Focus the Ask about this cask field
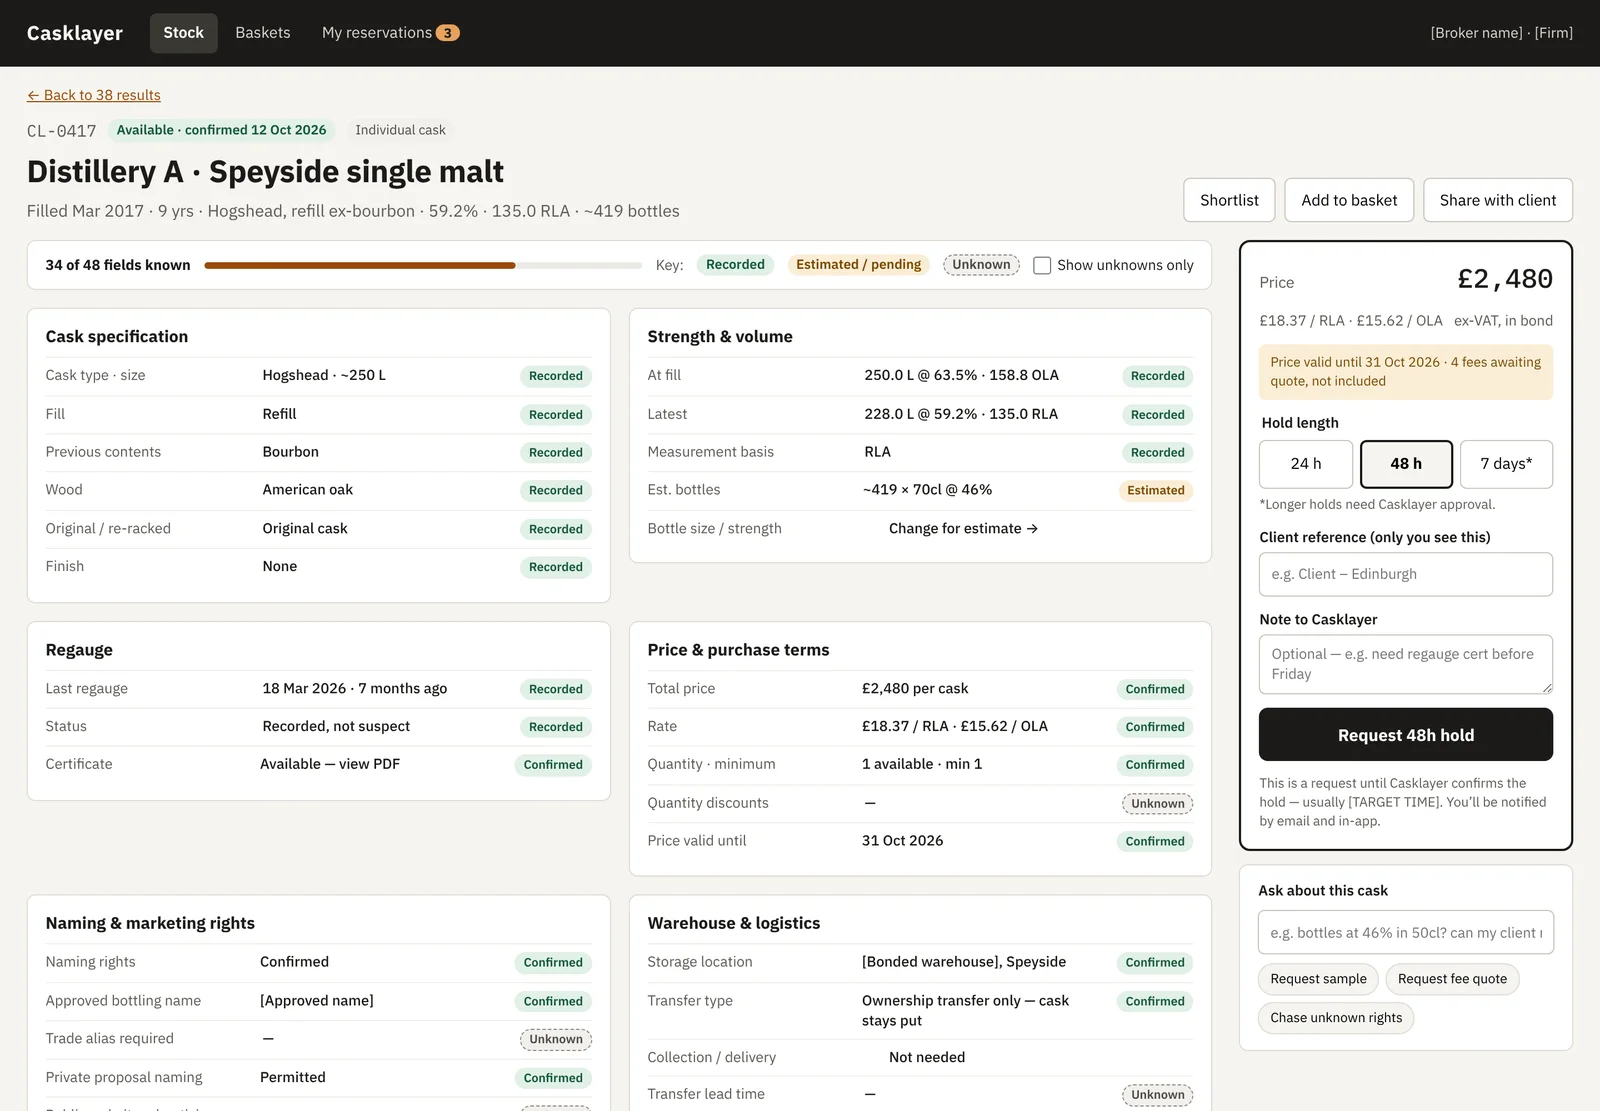This screenshot has width=1600, height=1111. 1406,933
